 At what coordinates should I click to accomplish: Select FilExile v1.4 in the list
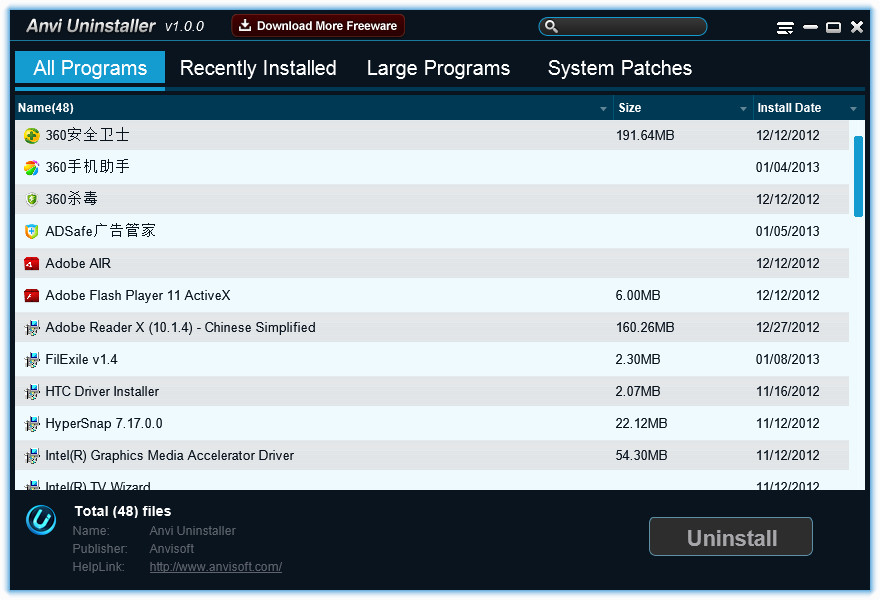[81, 359]
